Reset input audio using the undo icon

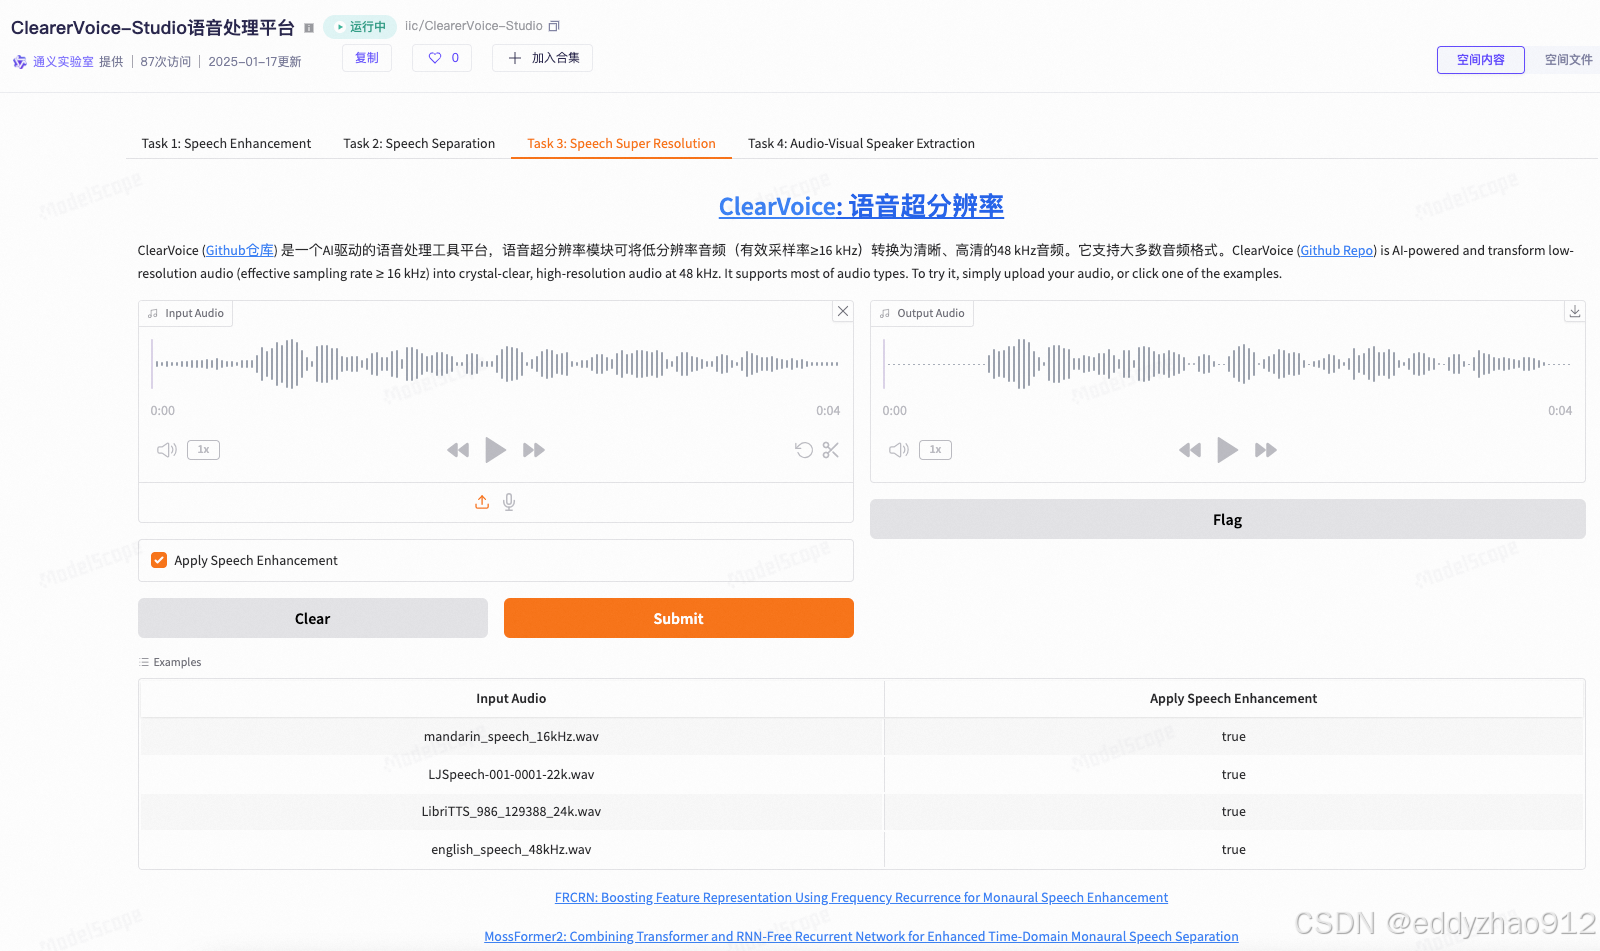[803, 450]
